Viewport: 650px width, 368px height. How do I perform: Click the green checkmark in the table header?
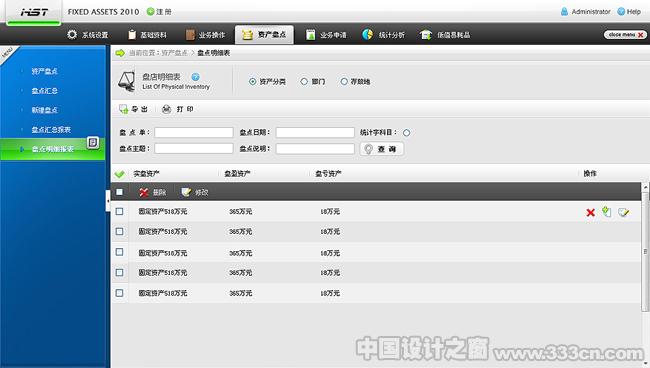(120, 174)
